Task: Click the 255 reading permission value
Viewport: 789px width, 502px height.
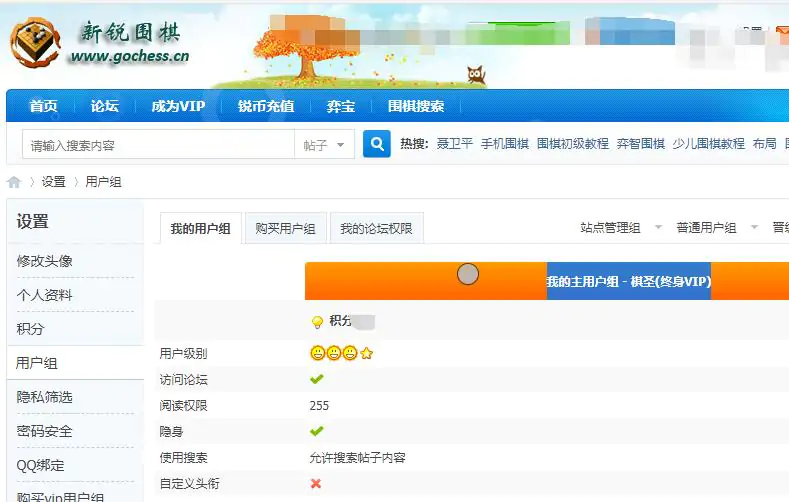Action: coord(319,405)
